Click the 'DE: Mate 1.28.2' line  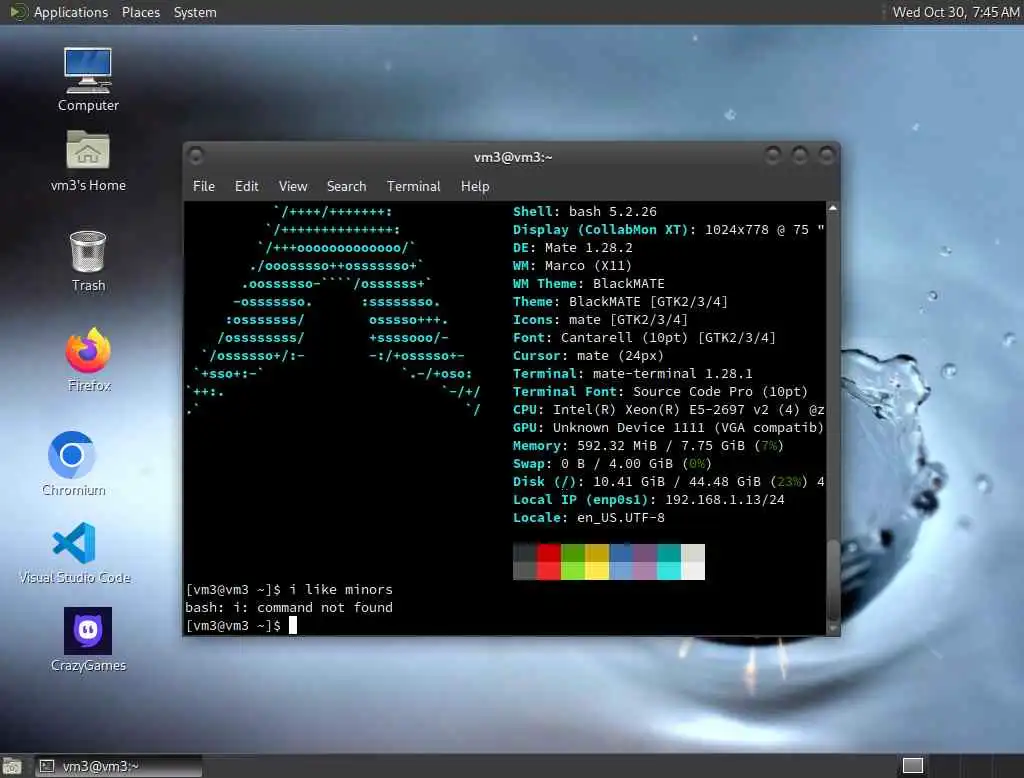(573, 248)
